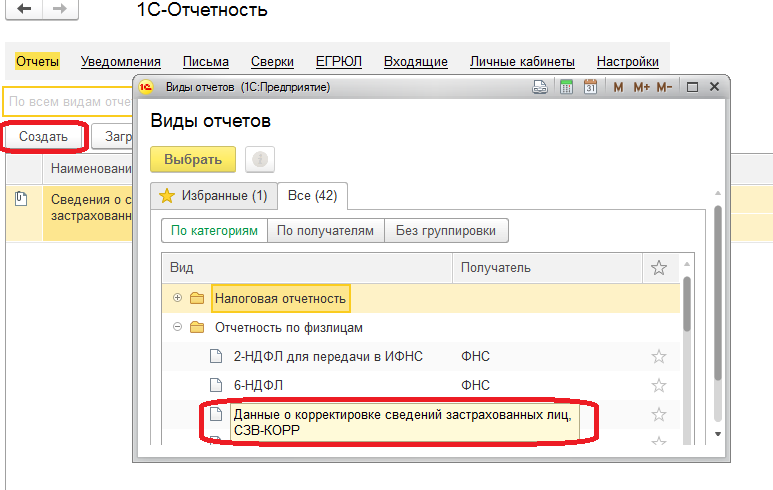The width and height of the screenshot is (773, 490).
Task: Add 2-НДФЛ для передачи в ИФНС to favorites
Action: (x=659, y=356)
